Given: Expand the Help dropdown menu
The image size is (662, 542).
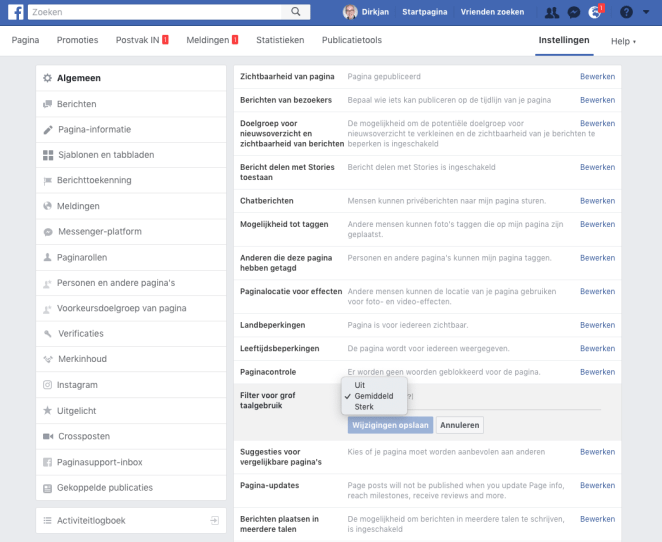Looking at the screenshot, I should 623,41.
